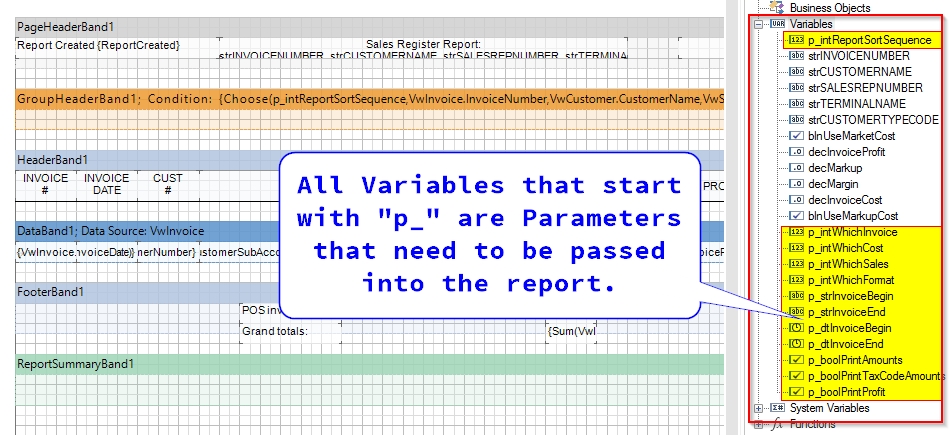Select the p_boolPrintProfit parameter name
Viewport: 949px width, 435px height.
[847, 392]
